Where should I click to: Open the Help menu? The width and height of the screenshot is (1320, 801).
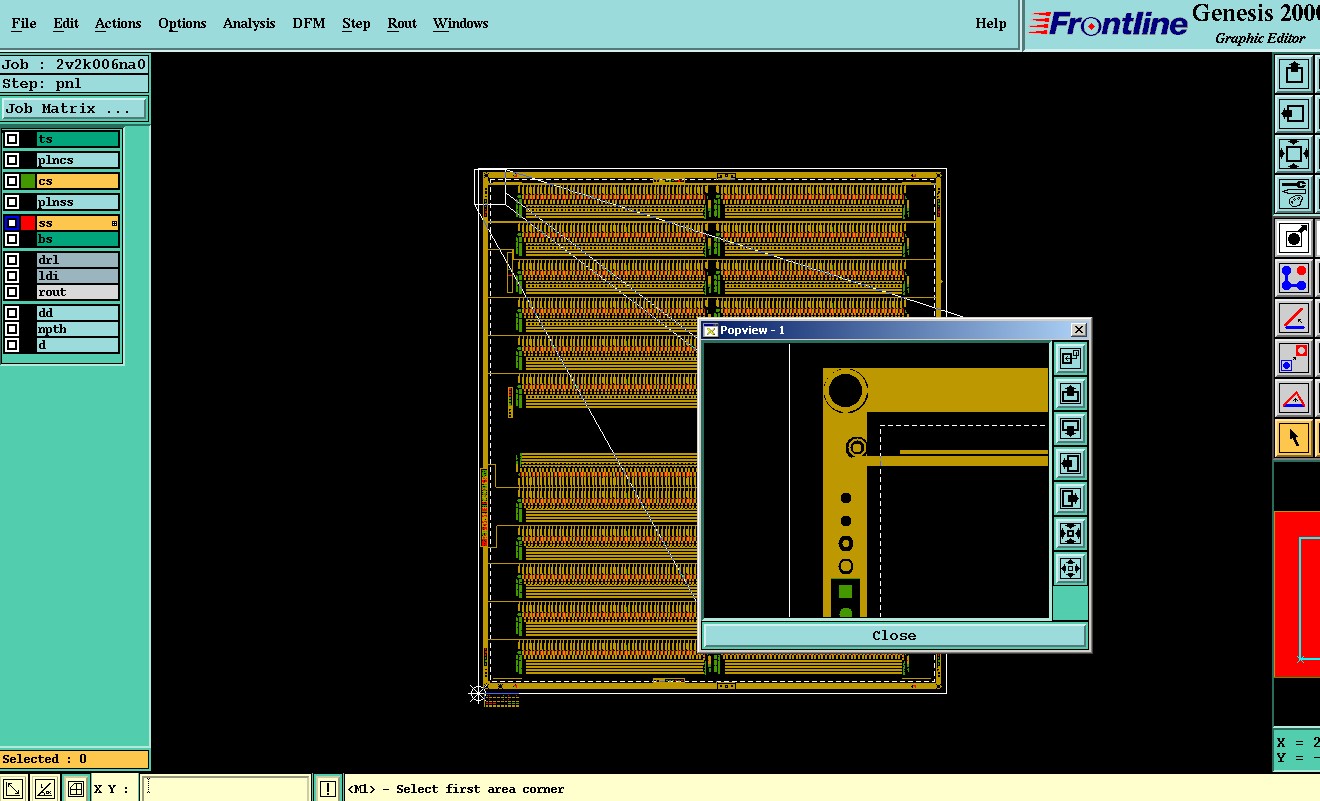pyautogui.click(x=991, y=23)
